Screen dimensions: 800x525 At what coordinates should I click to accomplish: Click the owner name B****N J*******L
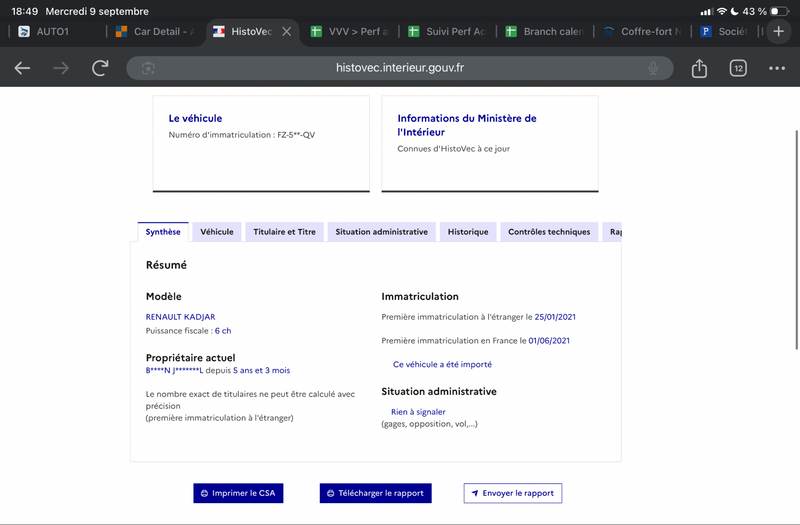point(174,370)
